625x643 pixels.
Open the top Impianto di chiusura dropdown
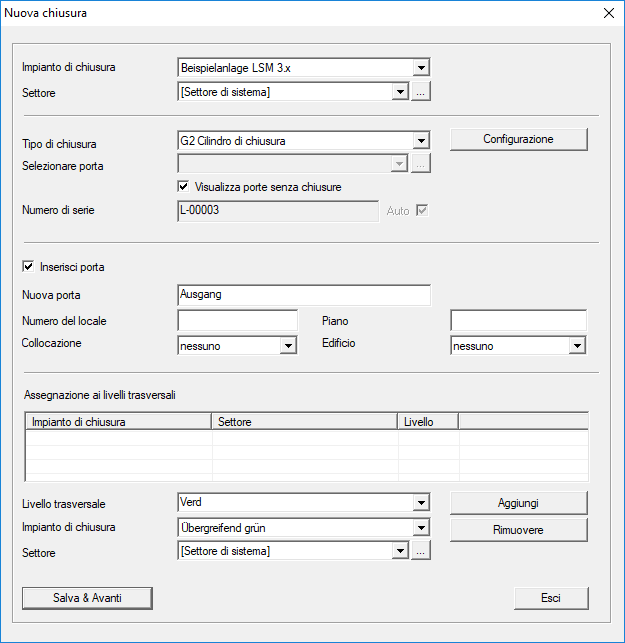click(421, 68)
